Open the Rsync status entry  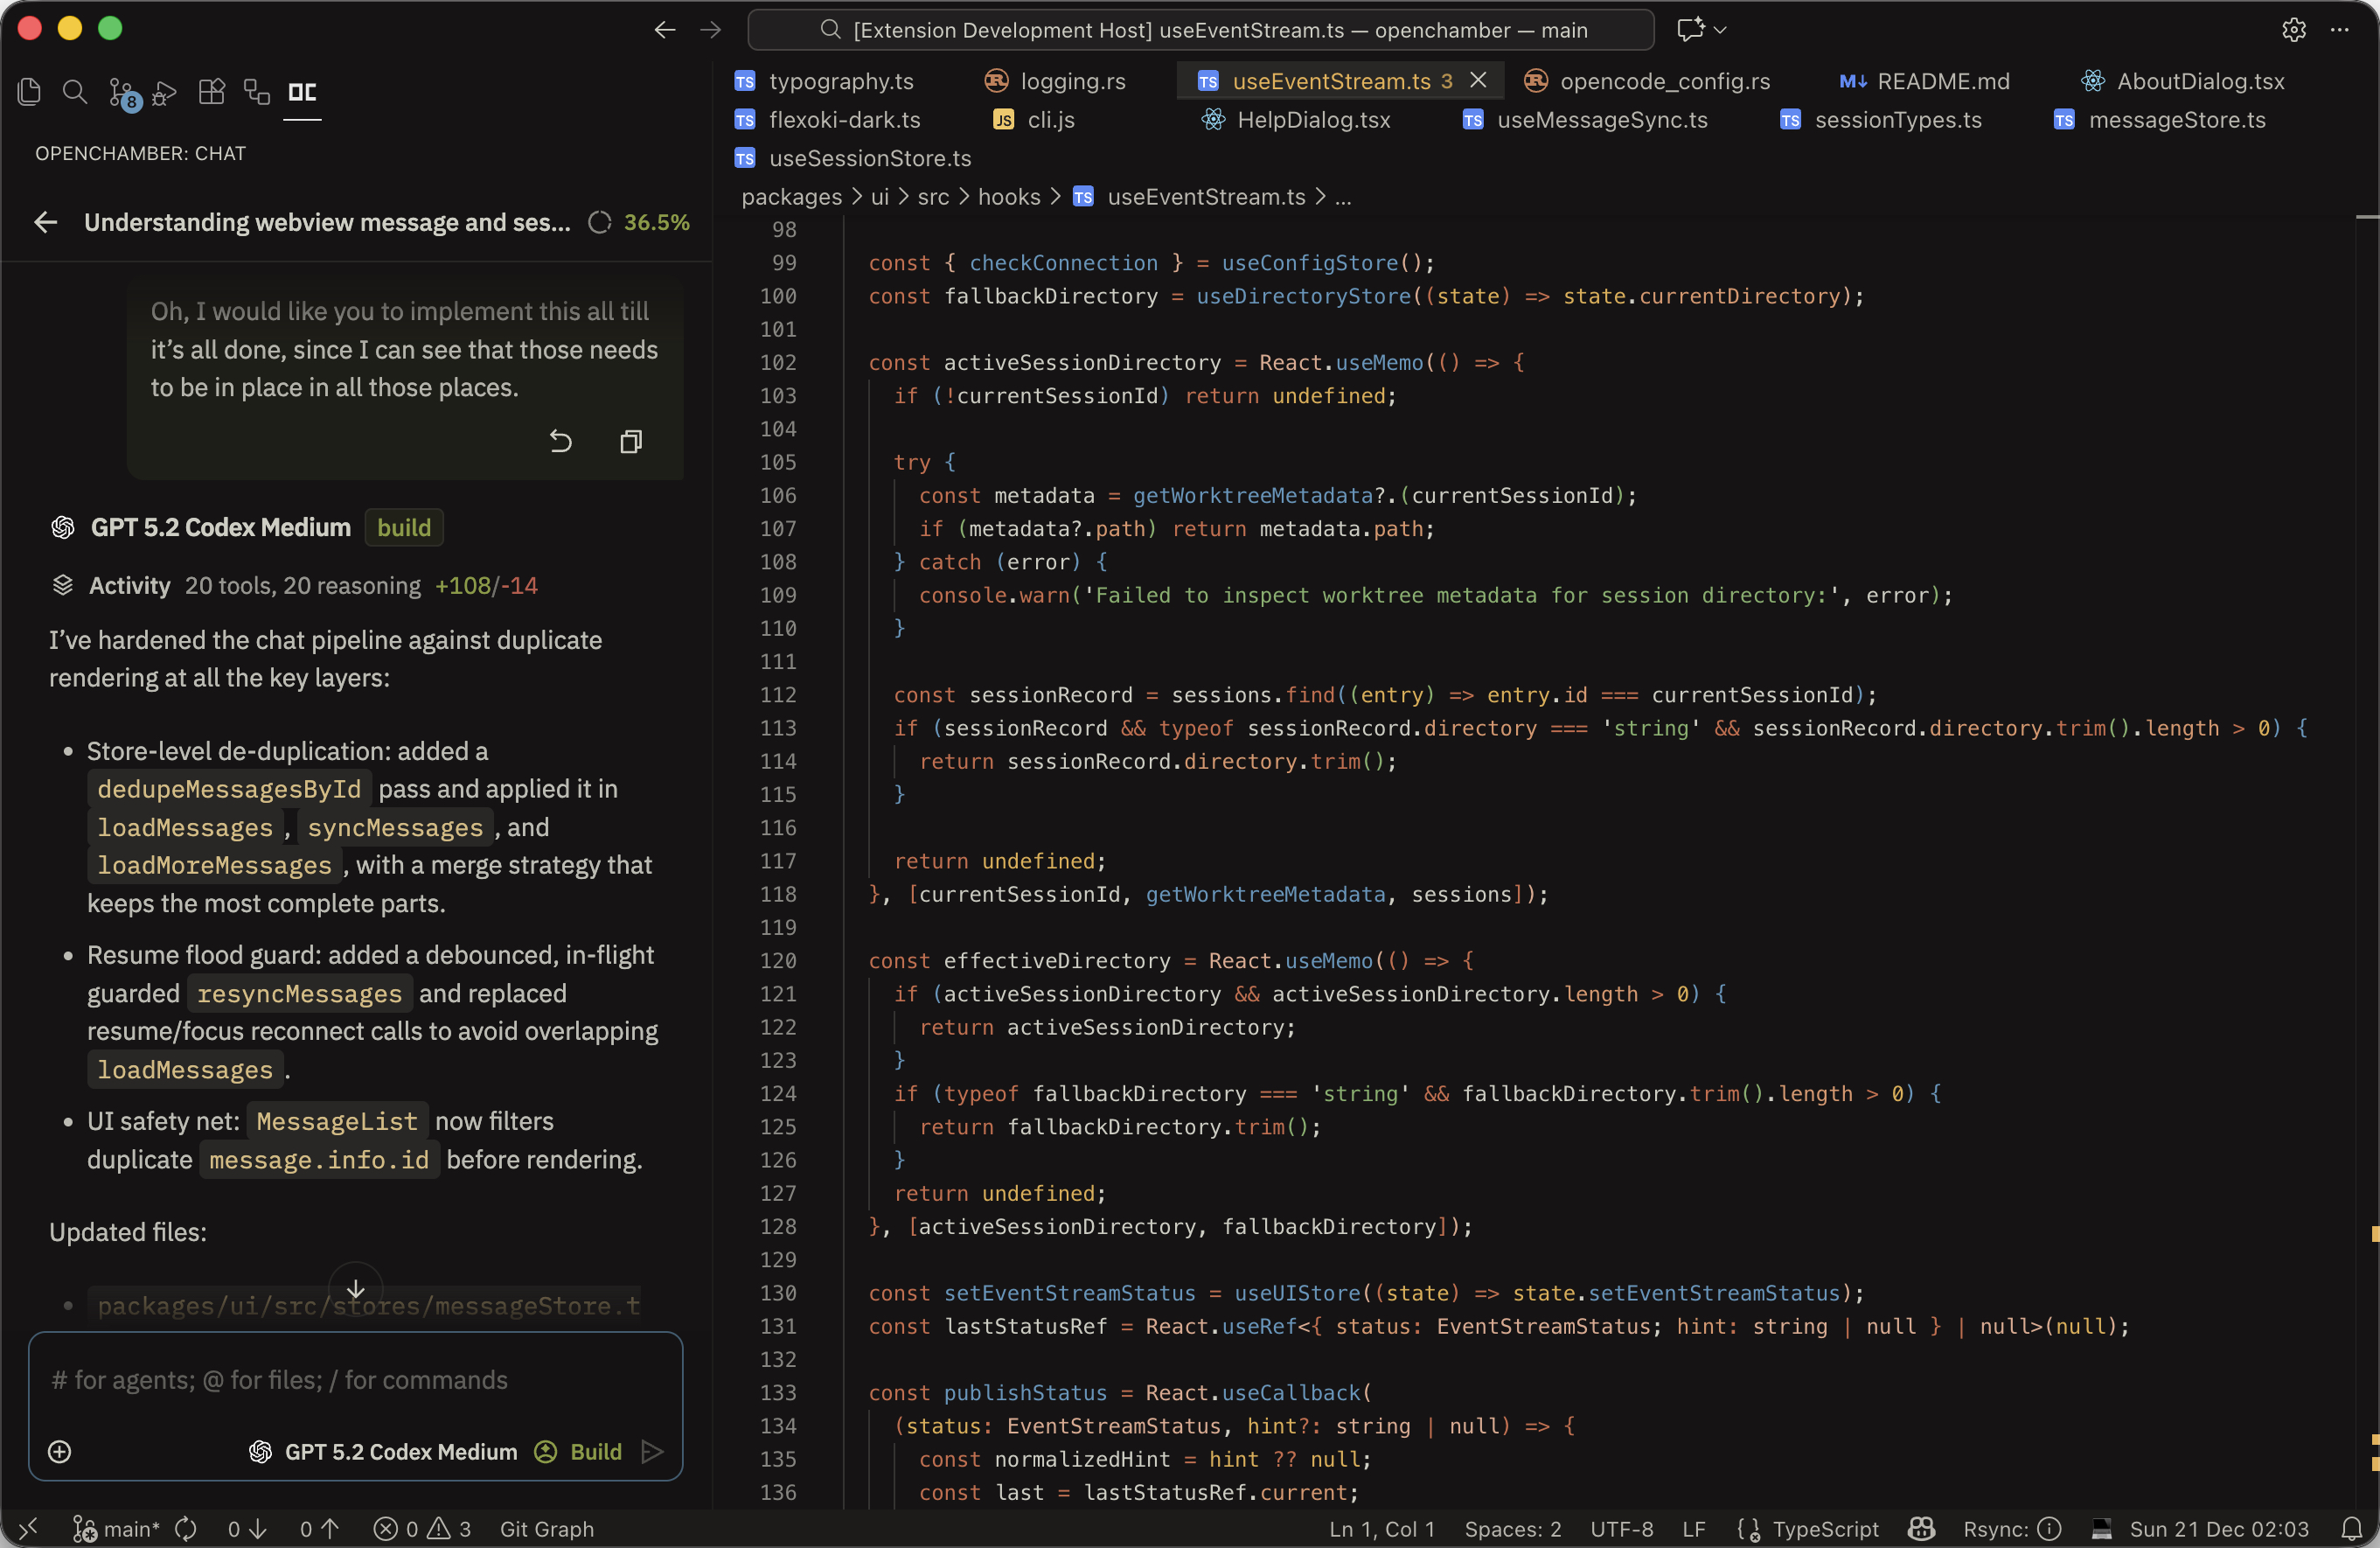(x=2012, y=1528)
